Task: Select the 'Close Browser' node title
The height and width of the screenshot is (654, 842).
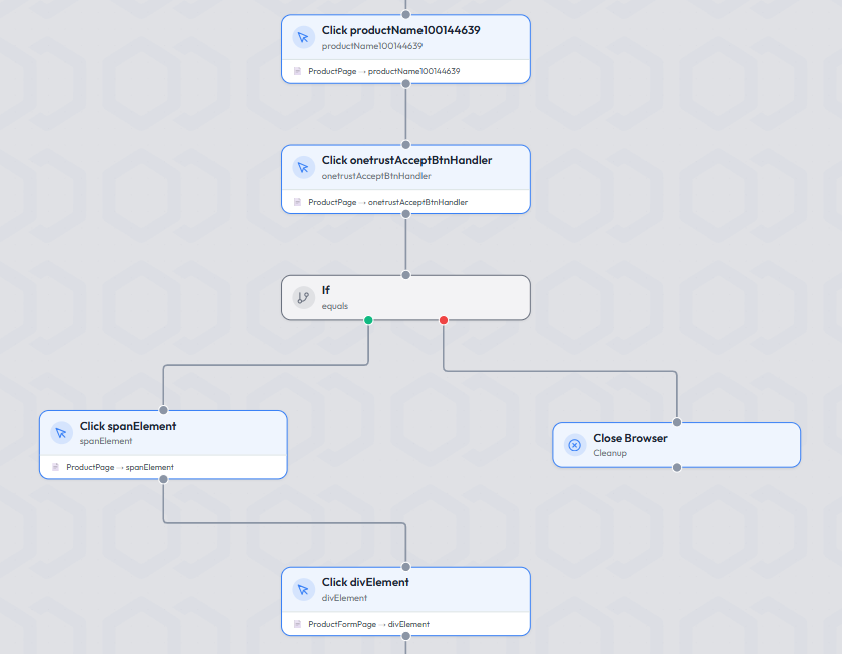Action: point(630,438)
